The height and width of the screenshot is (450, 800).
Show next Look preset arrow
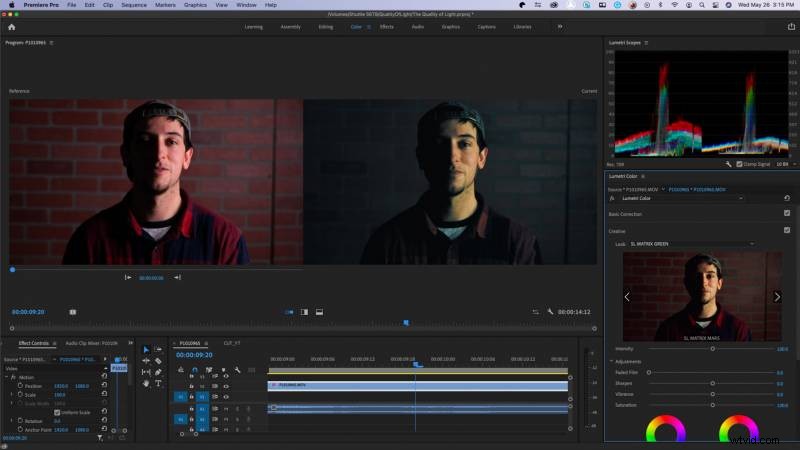coord(777,296)
